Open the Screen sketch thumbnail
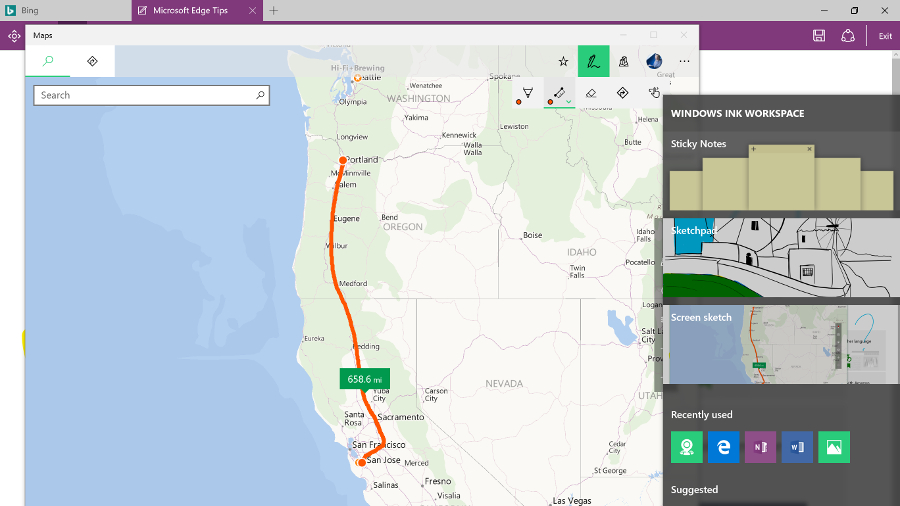The image size is (900, 506). (x=781, y=344)
